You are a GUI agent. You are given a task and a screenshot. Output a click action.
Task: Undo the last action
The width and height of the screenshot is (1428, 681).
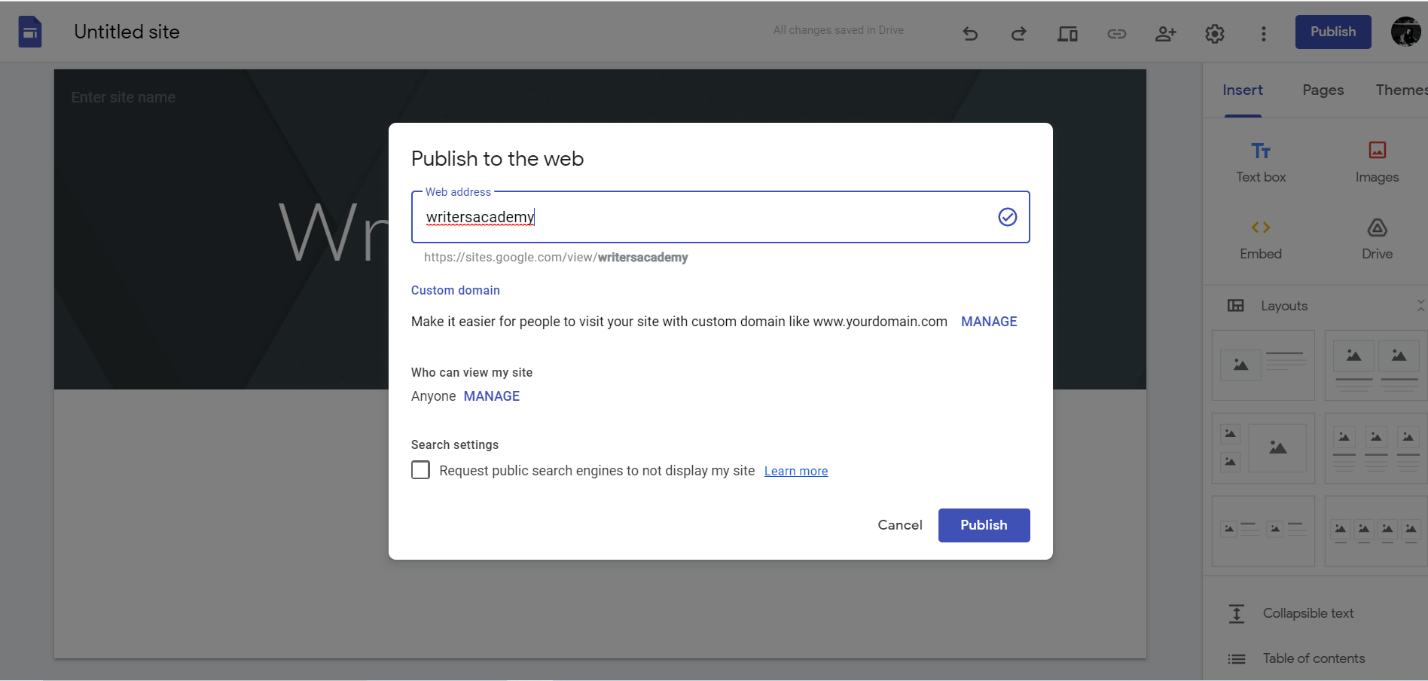pos(970,33)
